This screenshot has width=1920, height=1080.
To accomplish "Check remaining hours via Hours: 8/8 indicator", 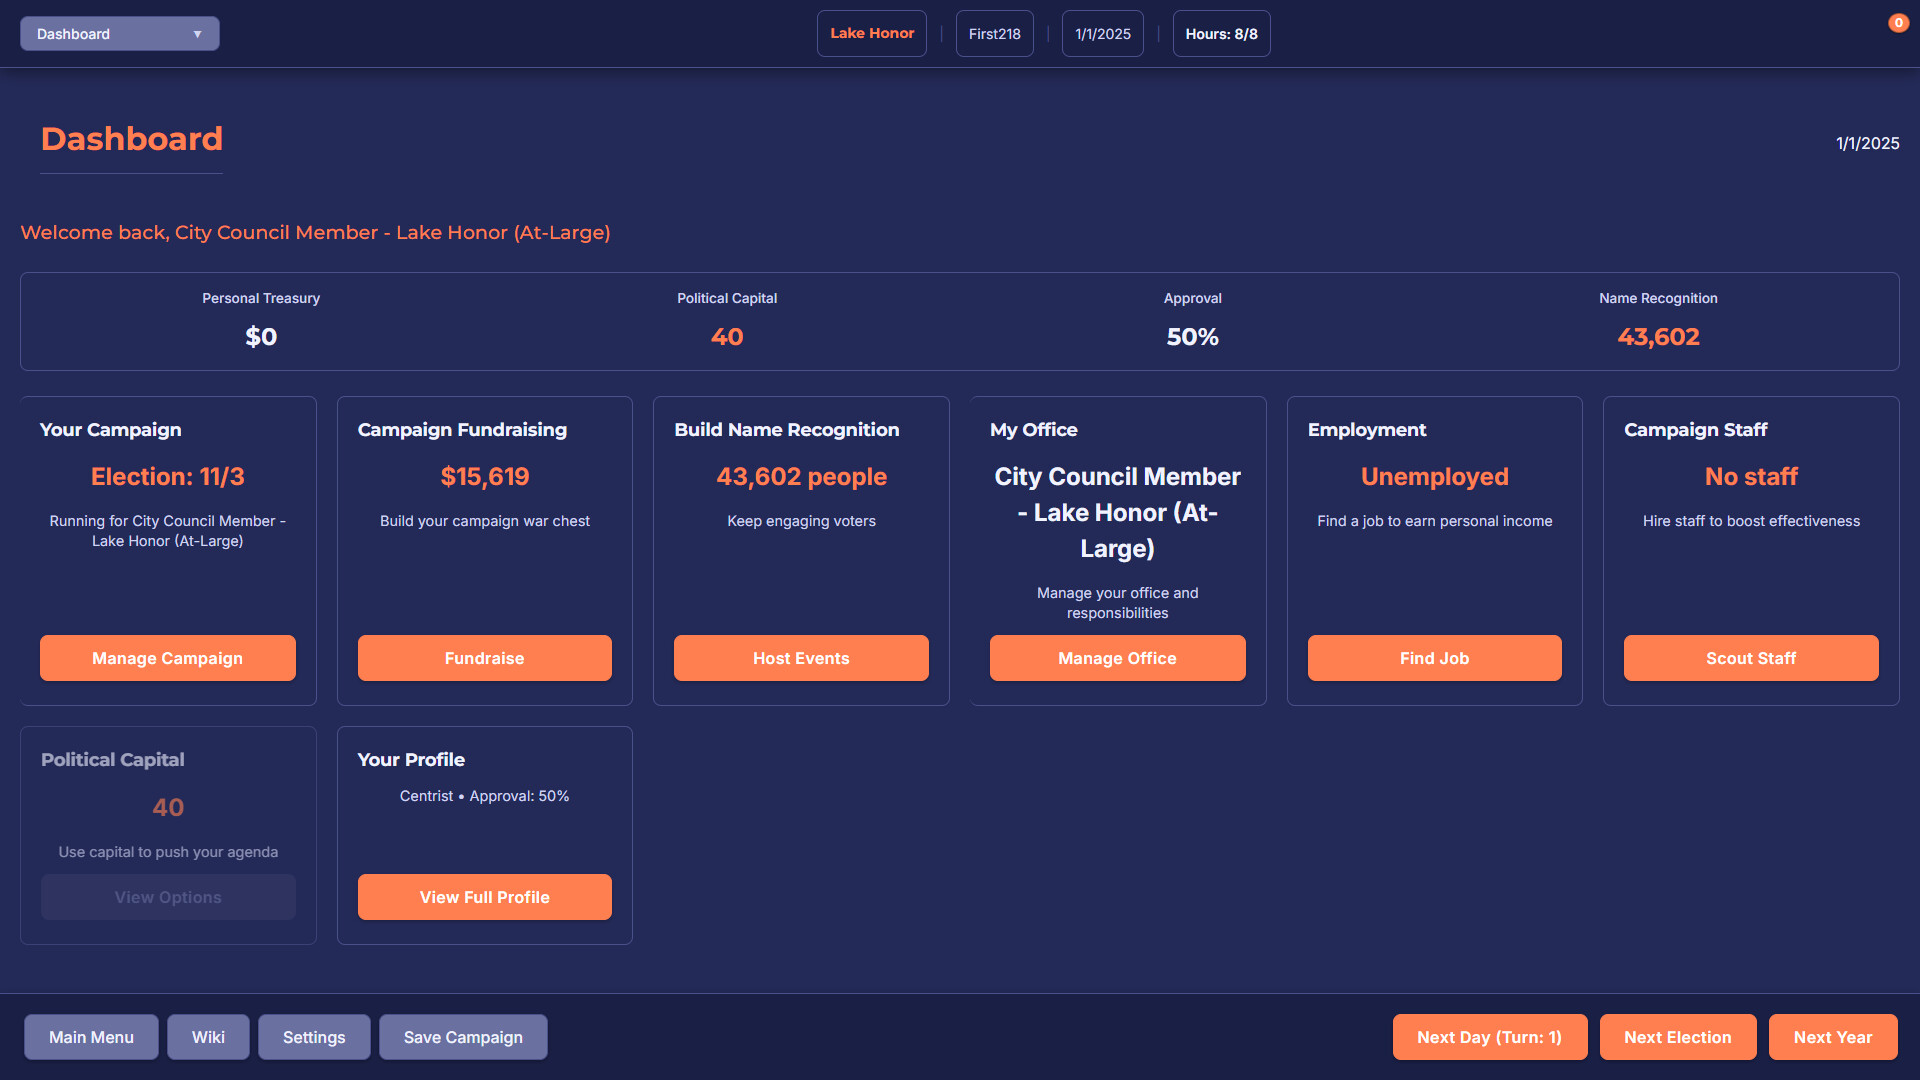I will [x=1221, y=33].
